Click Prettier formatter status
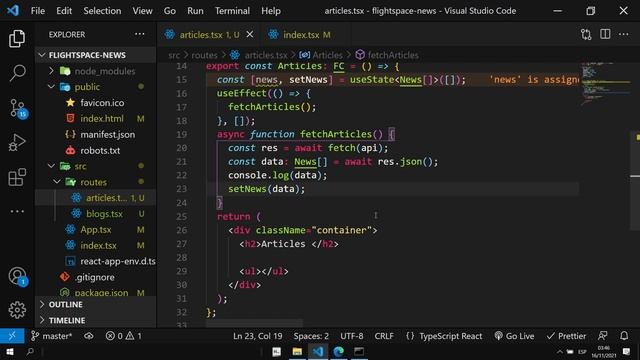The height and width of the screenshot is (360, 640). (x=566, y=336)
